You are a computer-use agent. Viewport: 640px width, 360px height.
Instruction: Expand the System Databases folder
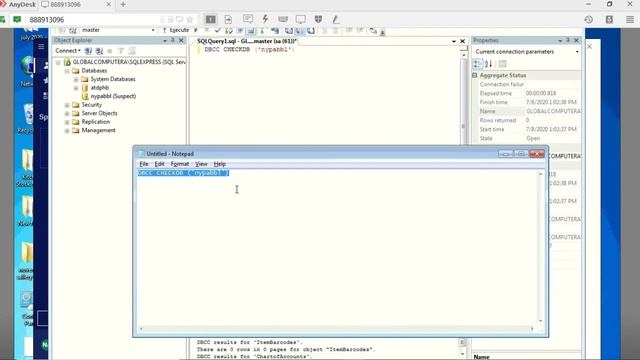(x=76, y=79)
